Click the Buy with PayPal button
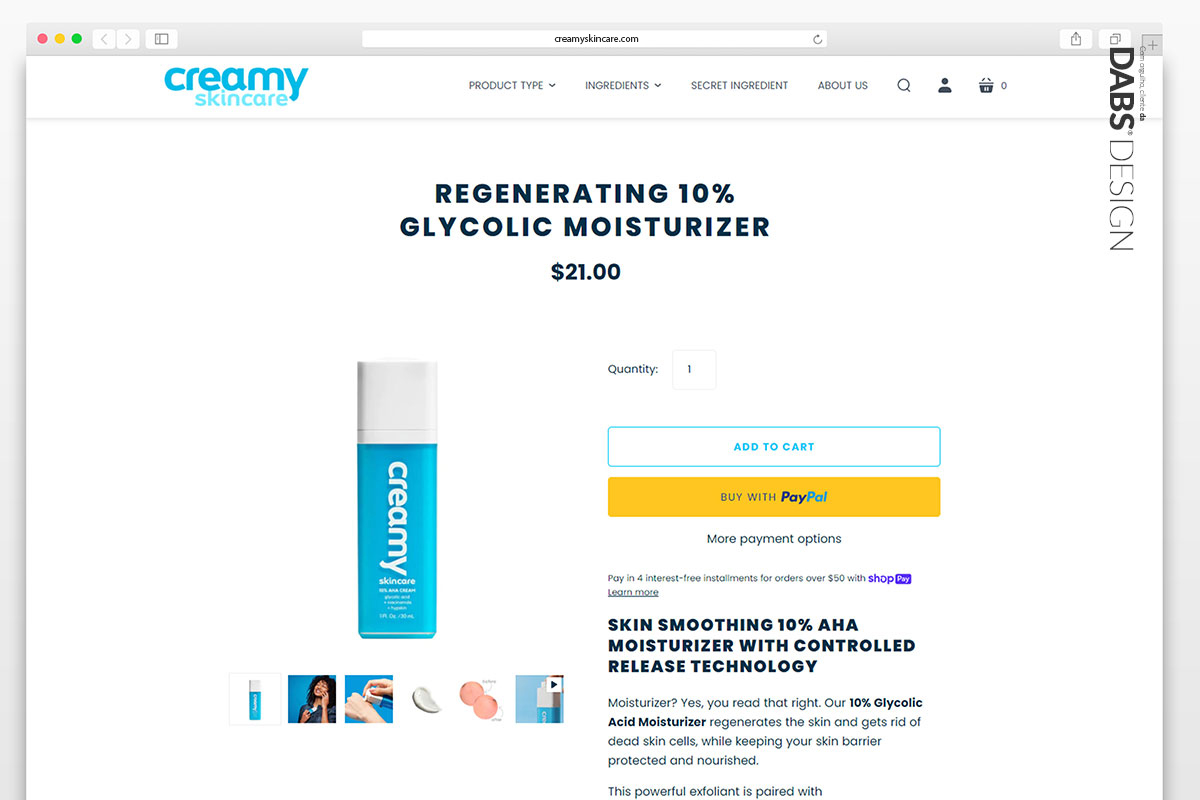 [x=774, y=497]
